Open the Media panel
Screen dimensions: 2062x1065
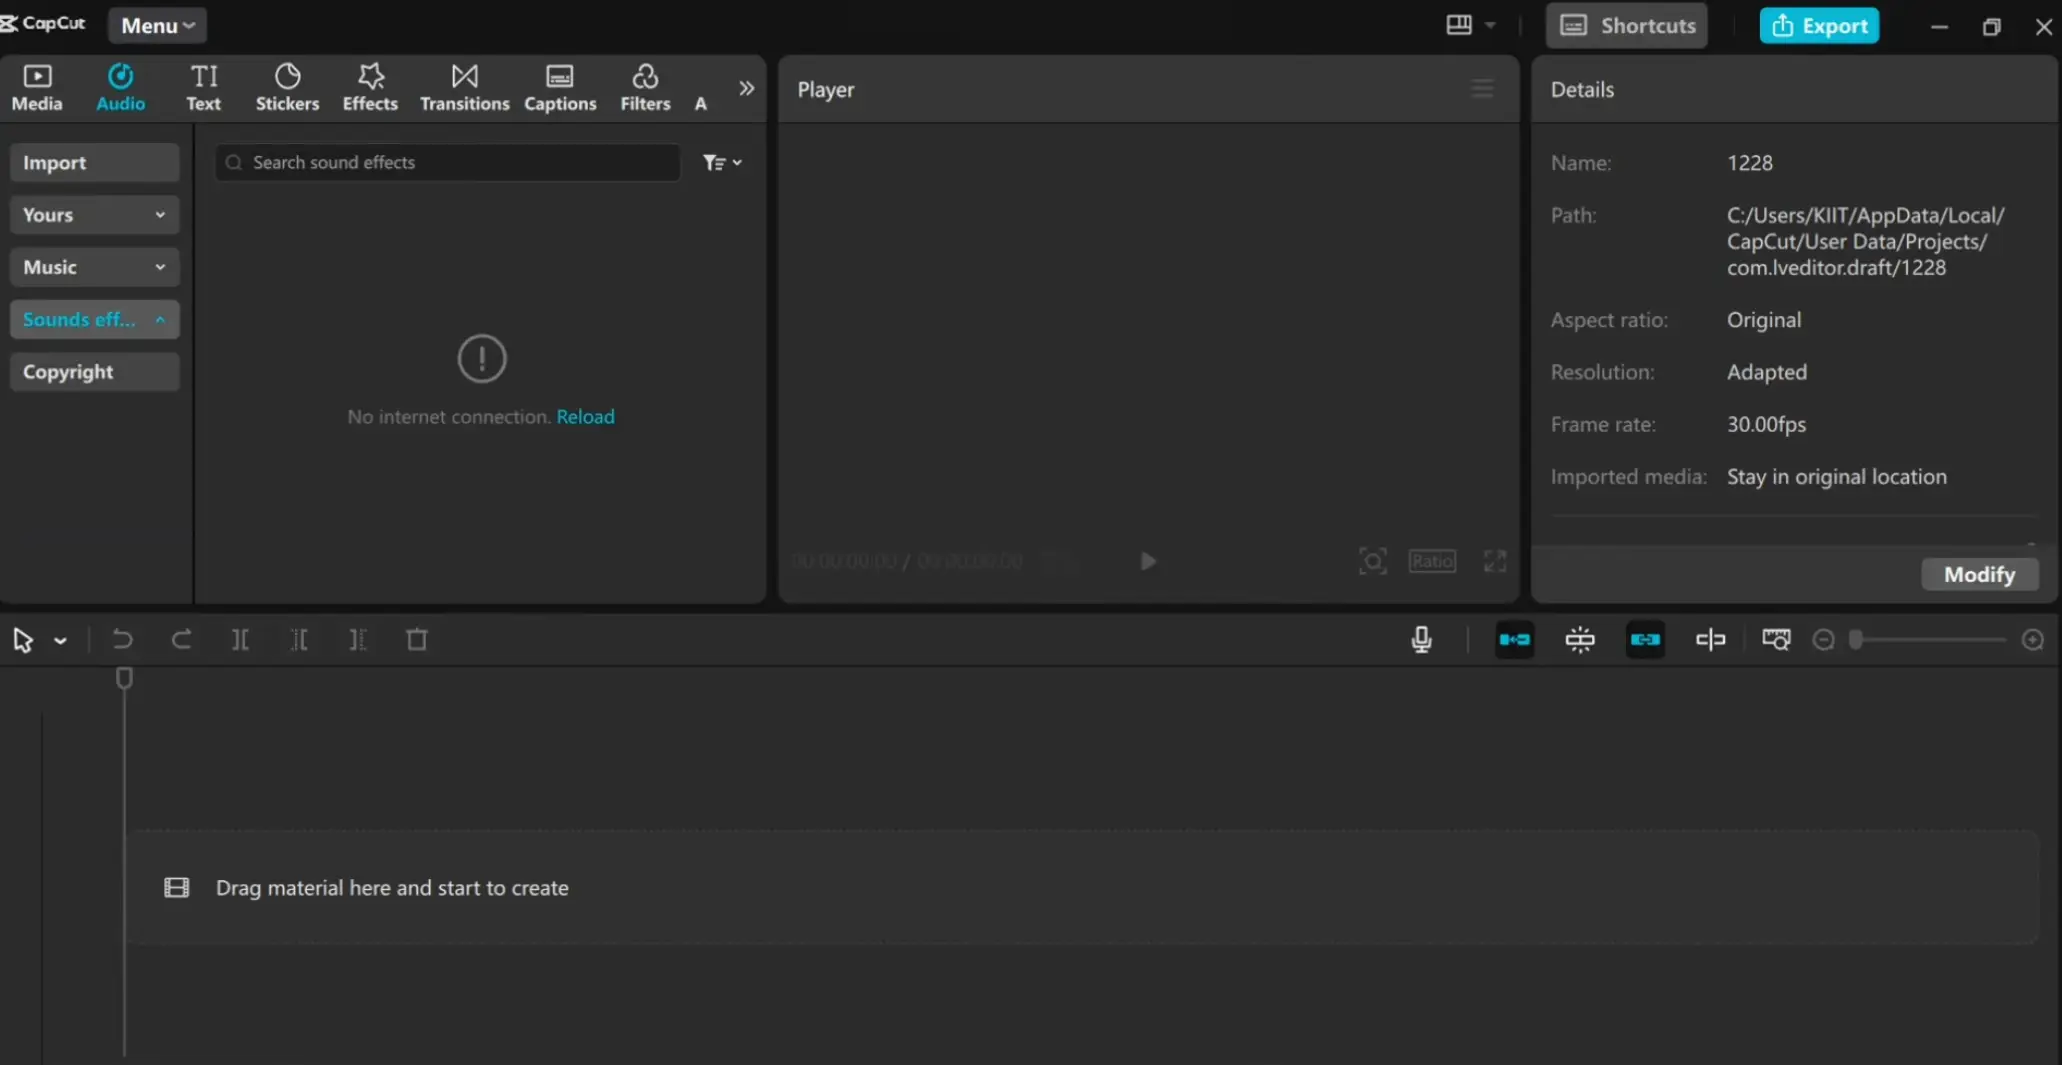[x=36, y=86]
